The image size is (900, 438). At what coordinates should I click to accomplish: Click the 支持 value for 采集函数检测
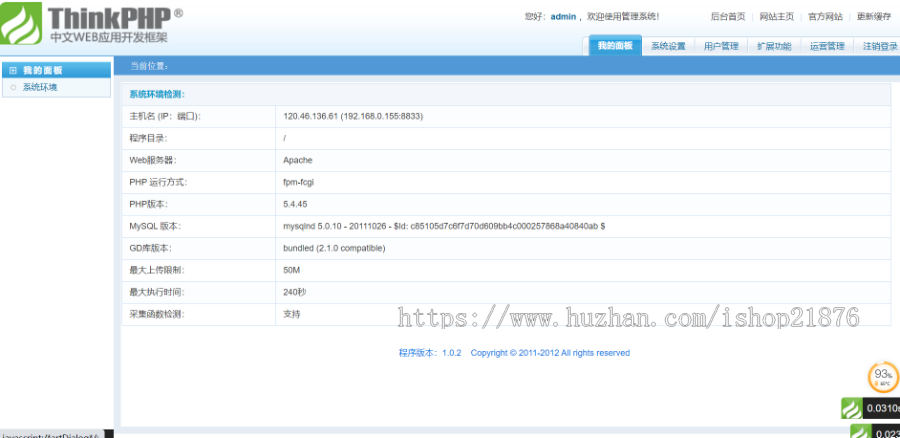[x=292, y=315]
